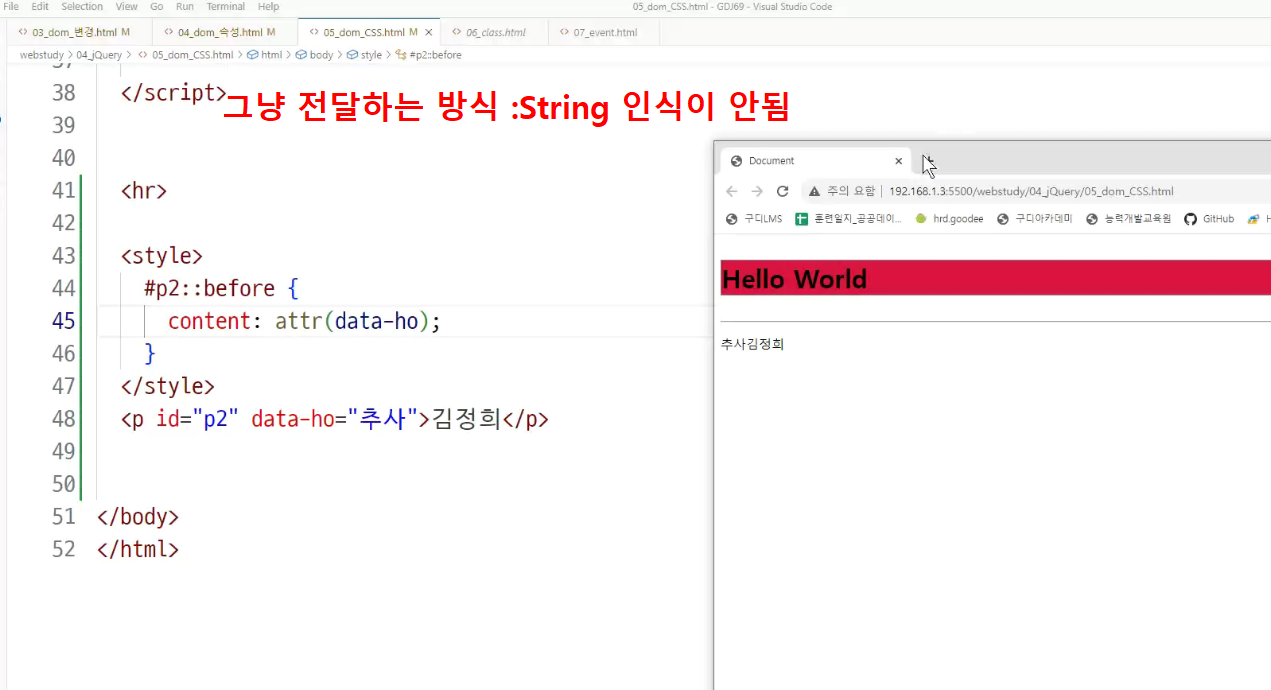Click the closing </script> tag

pos(174,92)
